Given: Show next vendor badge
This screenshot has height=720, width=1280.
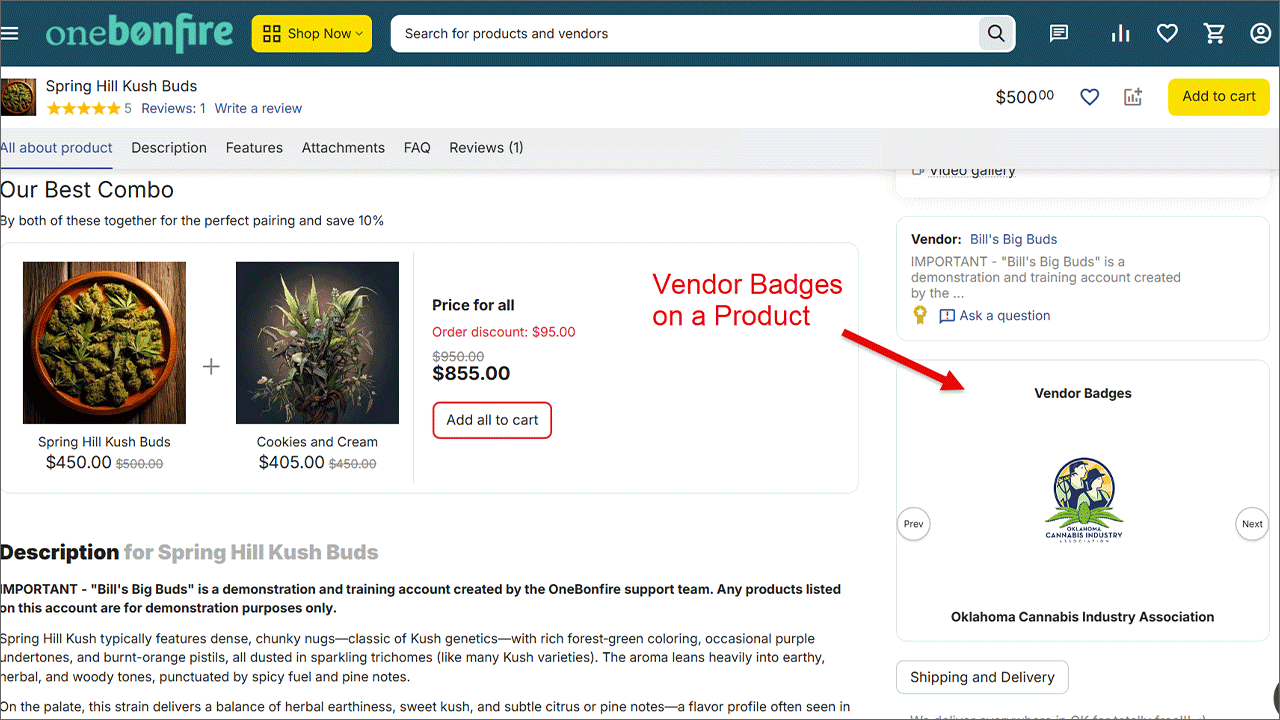Looking at the screenshot, I should 1252,524.
